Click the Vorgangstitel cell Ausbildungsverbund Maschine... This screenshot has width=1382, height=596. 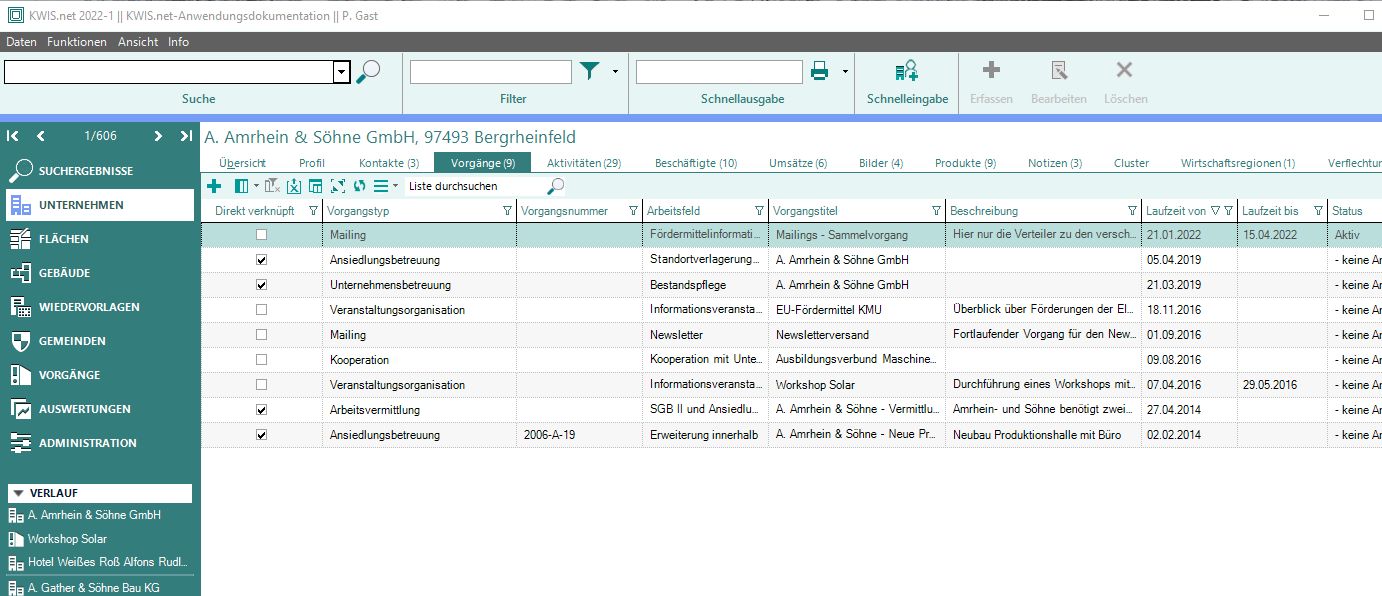click(x=856, y=360)
